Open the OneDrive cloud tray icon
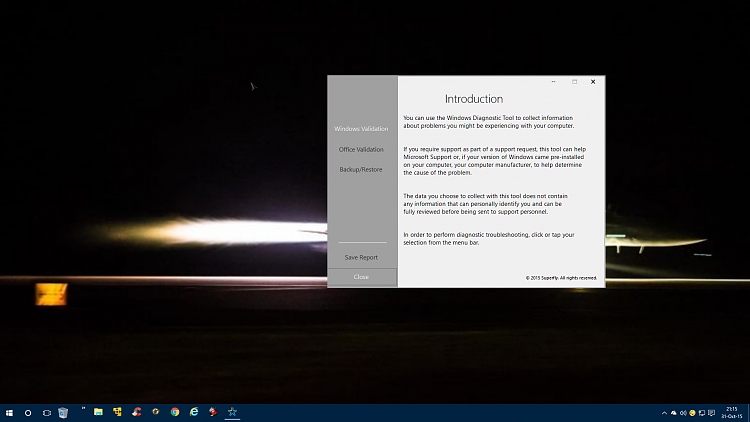Viewport: 750px width, 422px height. tap(673, 413)
